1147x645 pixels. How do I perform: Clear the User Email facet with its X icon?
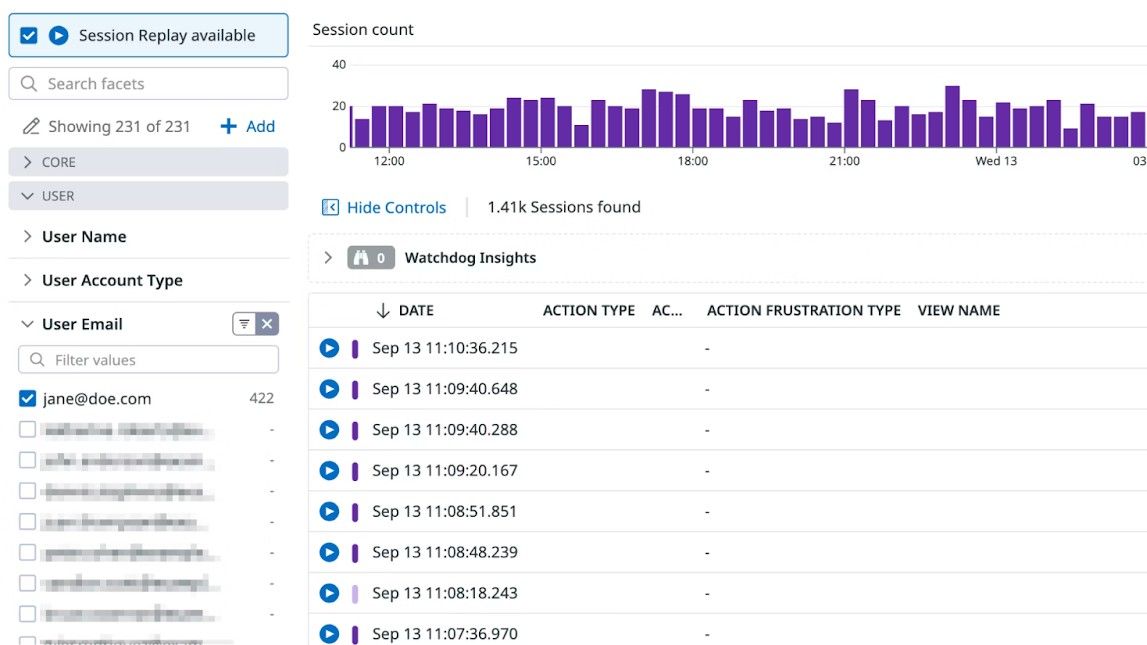tap(269, 323)
